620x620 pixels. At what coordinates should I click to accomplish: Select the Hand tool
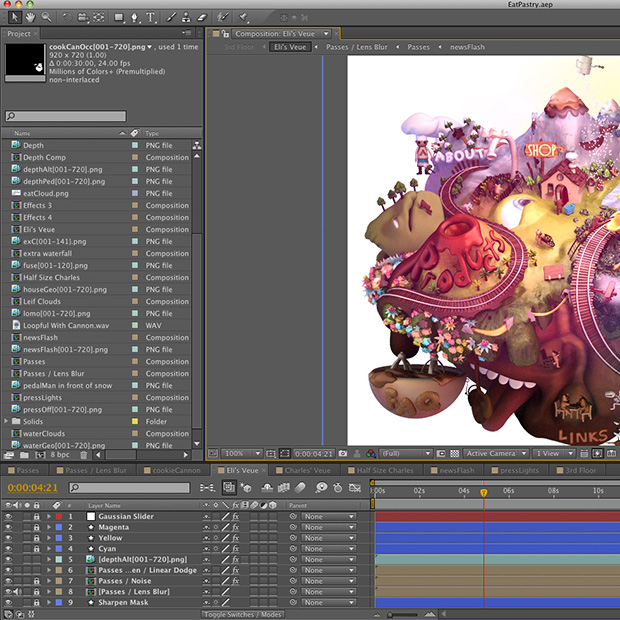(x=30, y=17)
